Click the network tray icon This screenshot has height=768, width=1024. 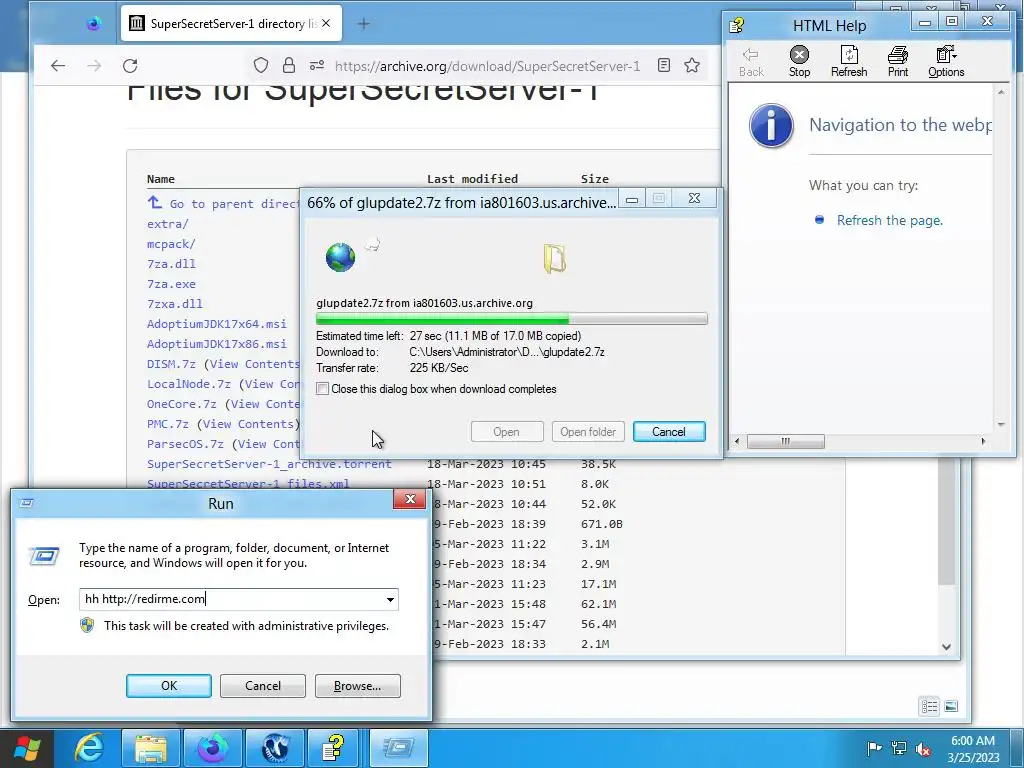point(899,748)
